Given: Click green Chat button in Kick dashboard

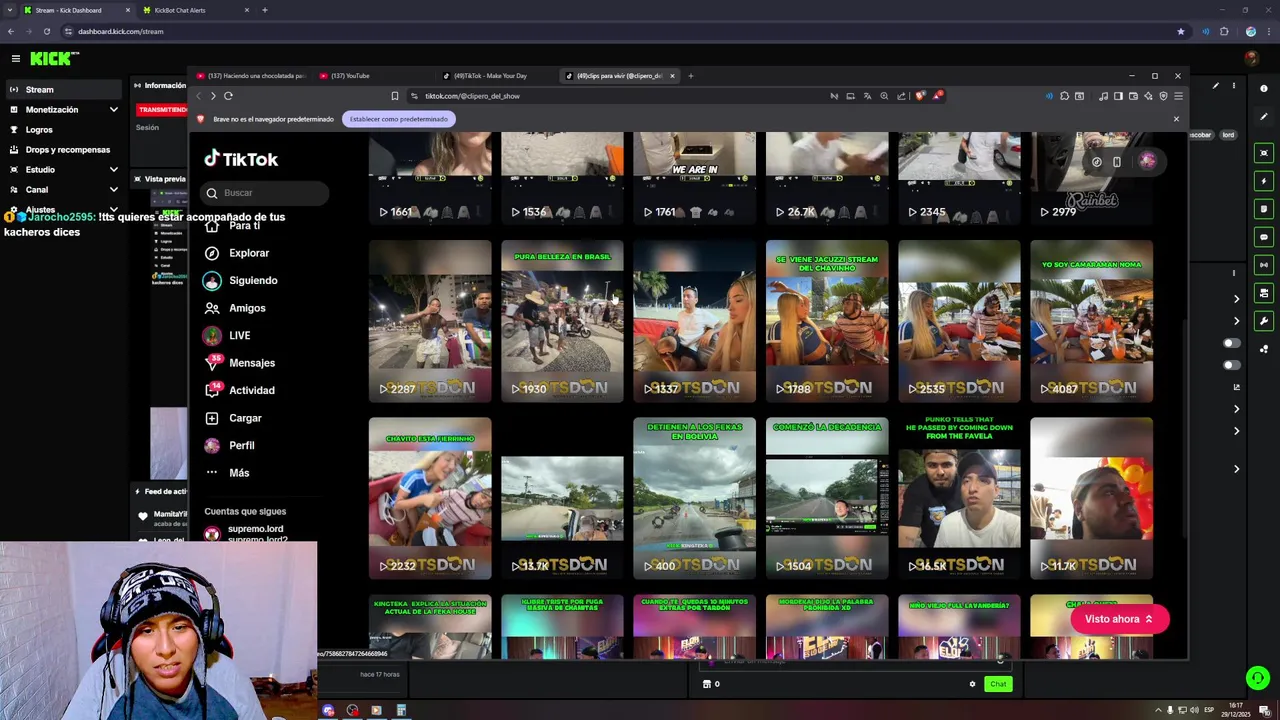Looking at the screenshot, I should 998,684.
